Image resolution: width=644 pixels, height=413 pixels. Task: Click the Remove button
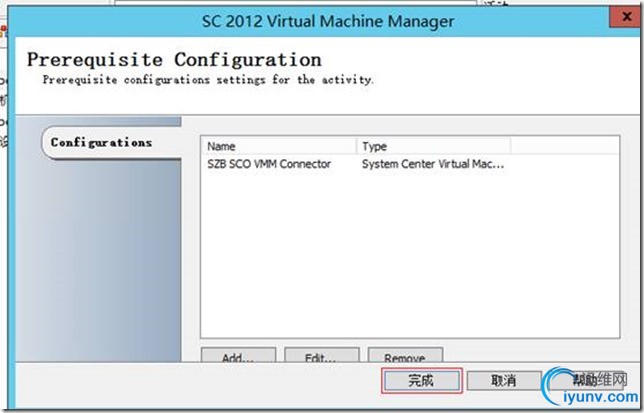coord(405,355)
